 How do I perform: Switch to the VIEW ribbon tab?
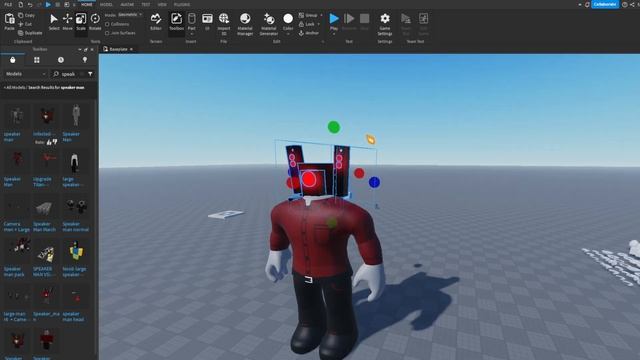[162, 4]
